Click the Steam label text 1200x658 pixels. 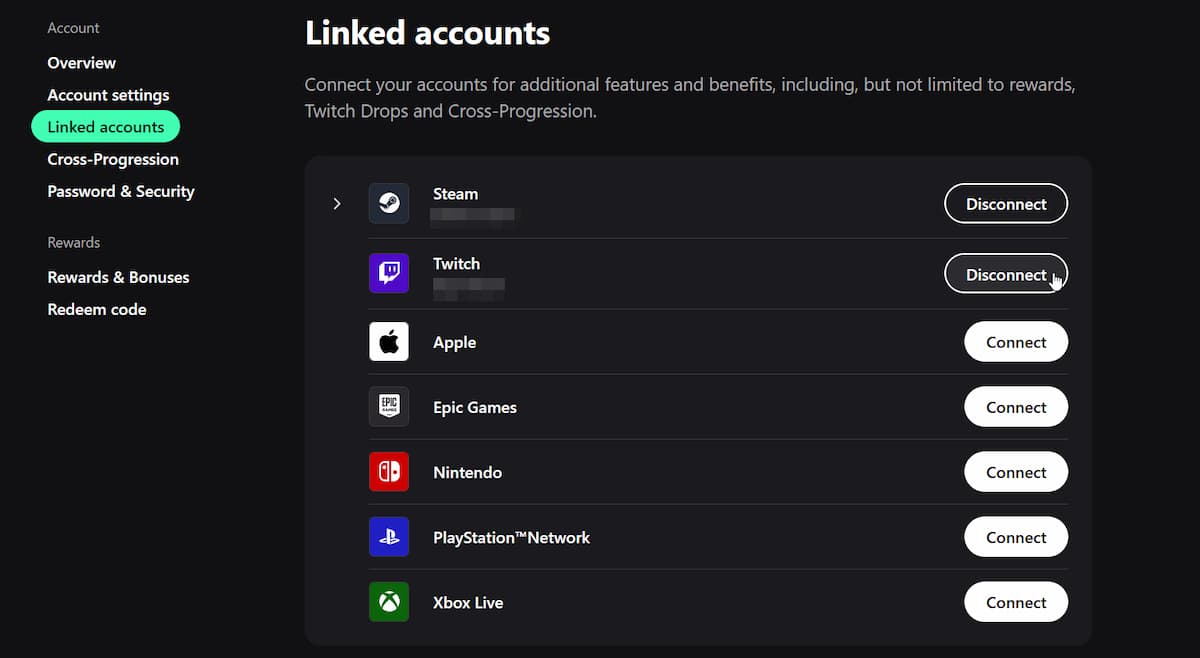point(455,194)
